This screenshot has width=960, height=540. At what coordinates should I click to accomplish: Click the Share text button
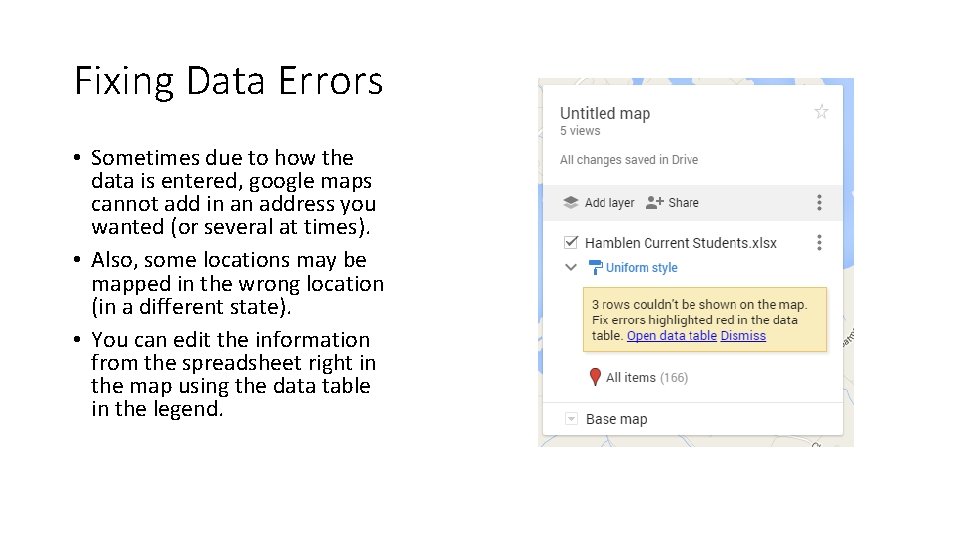pyautogui.click(x=683, y=203)
